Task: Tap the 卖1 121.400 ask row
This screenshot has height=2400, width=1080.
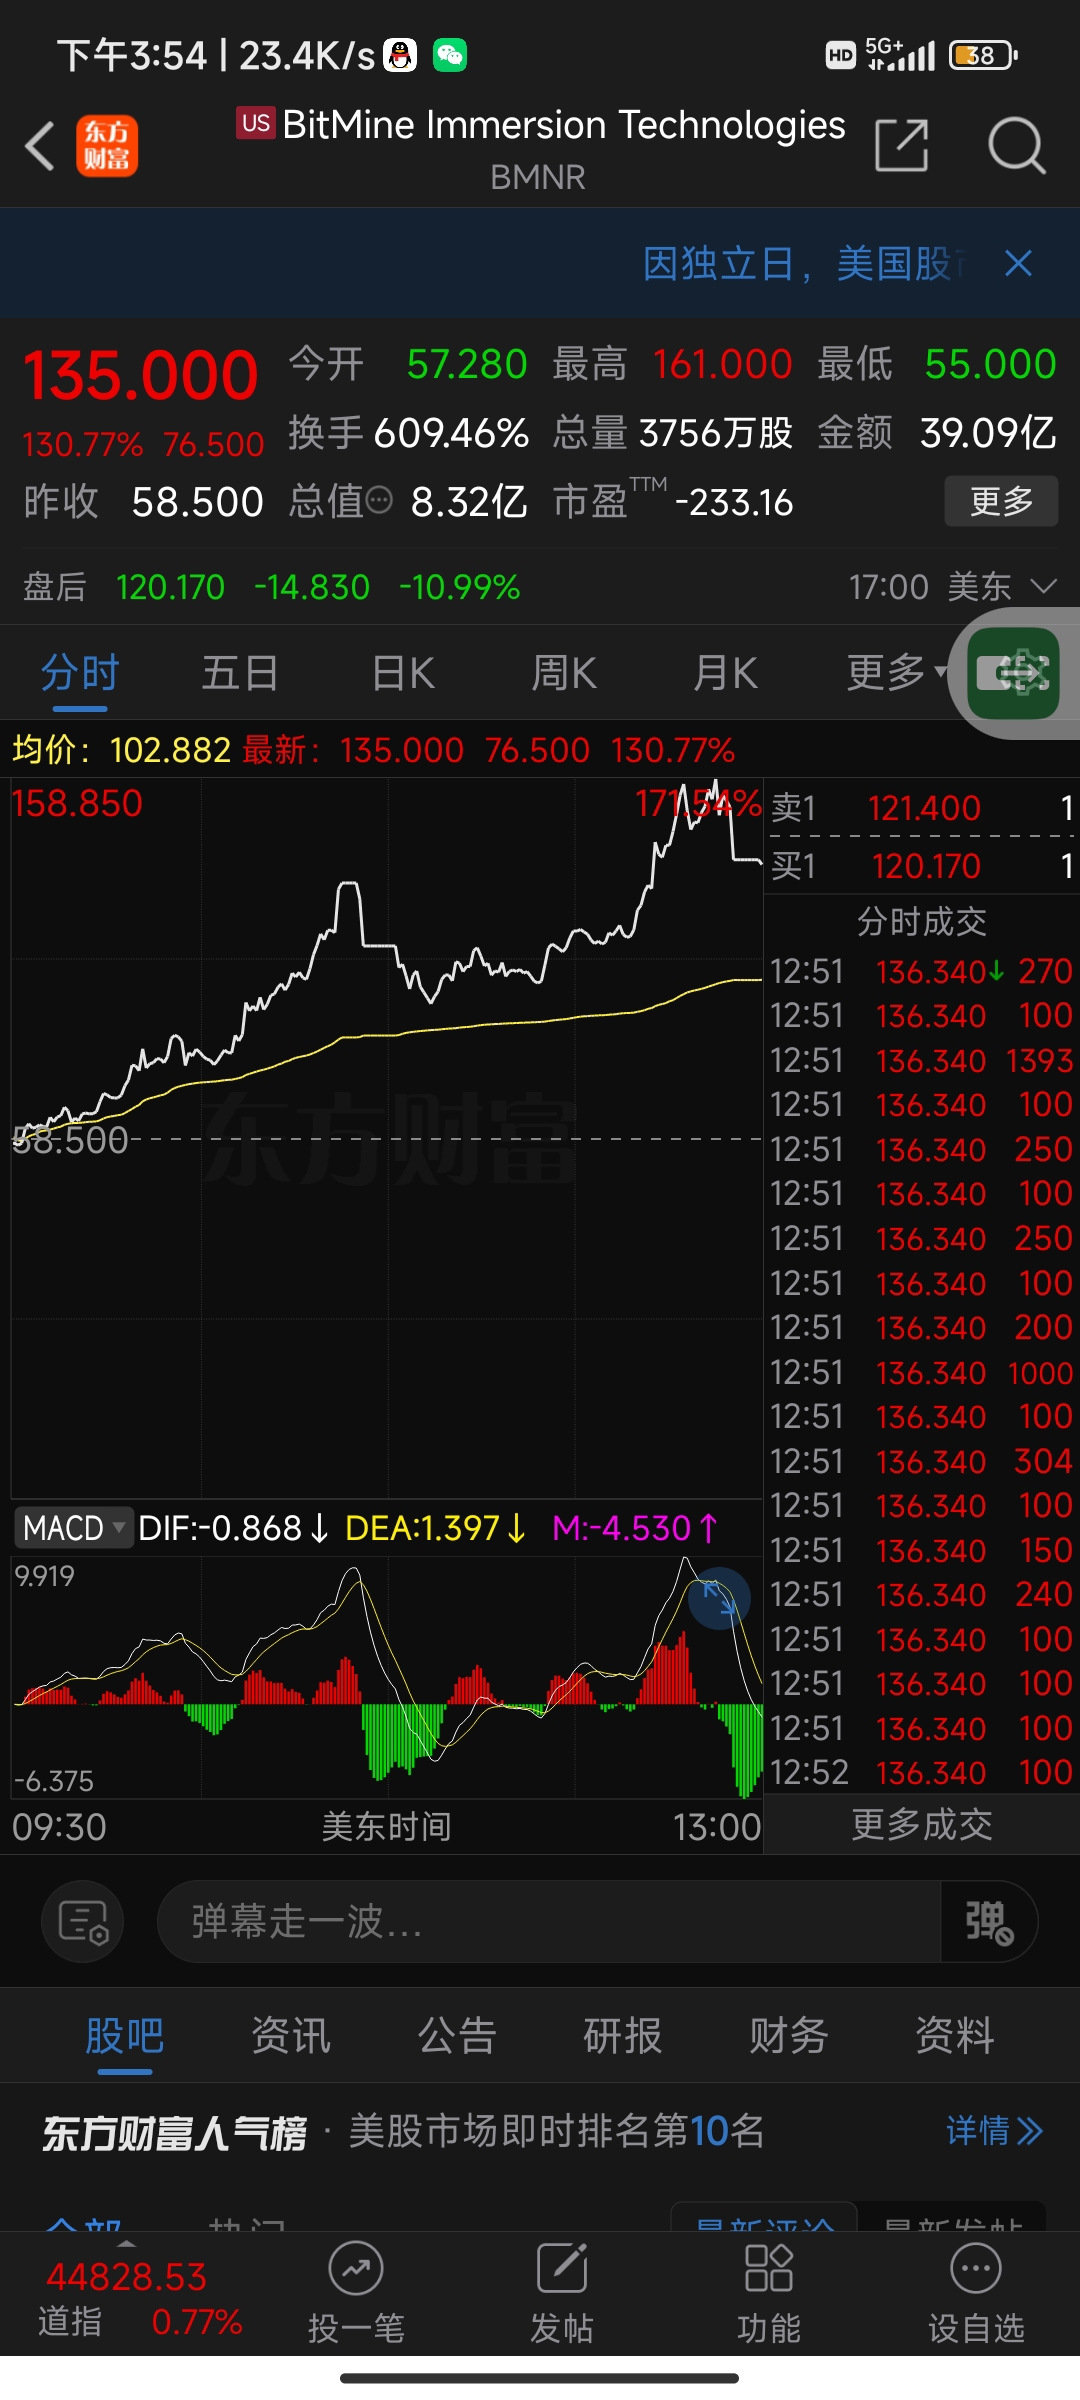Action: 921,808
